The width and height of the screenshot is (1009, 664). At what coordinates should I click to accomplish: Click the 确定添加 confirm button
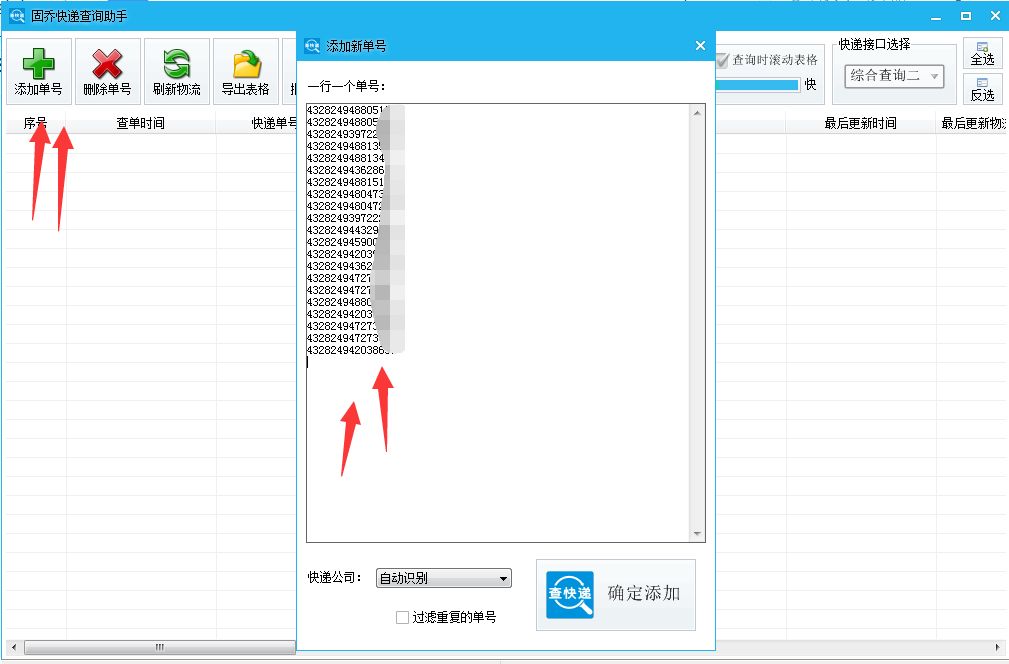click(x=616, y=595)
